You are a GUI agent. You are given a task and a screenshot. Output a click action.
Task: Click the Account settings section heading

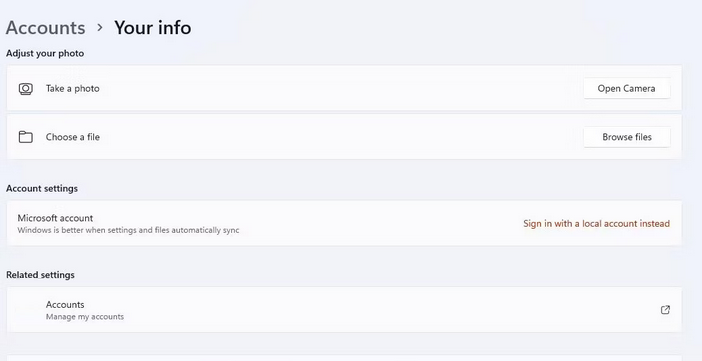coord(42,189)
